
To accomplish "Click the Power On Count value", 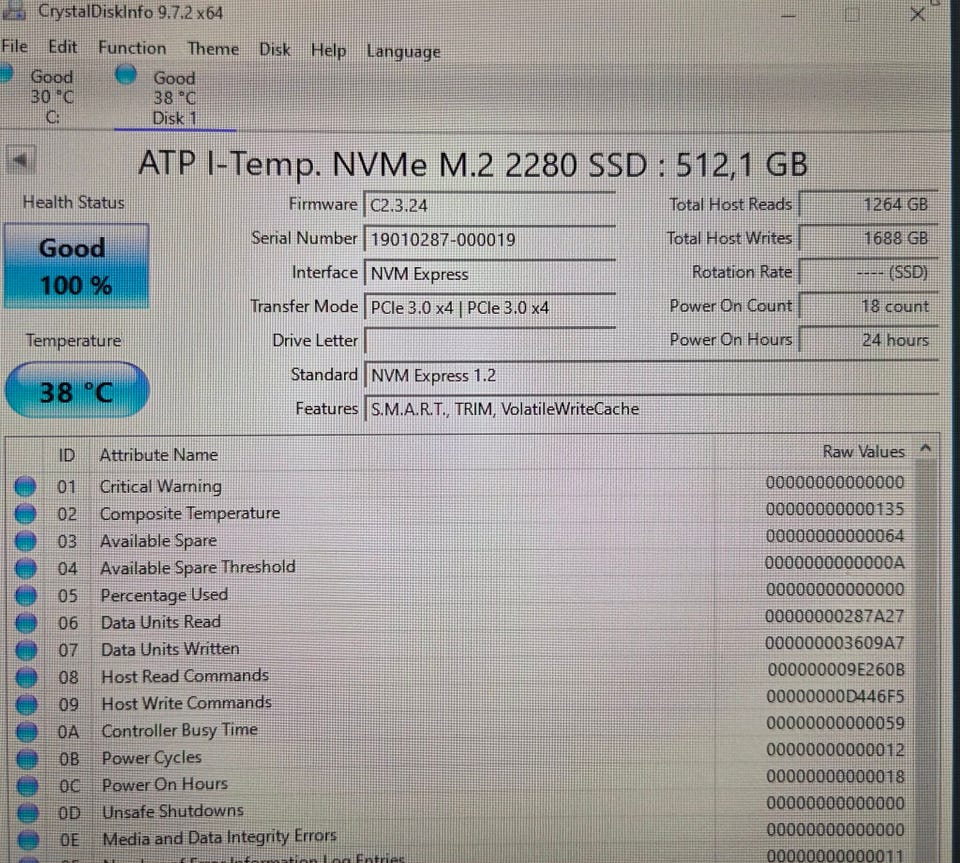I will click(869, 306).
